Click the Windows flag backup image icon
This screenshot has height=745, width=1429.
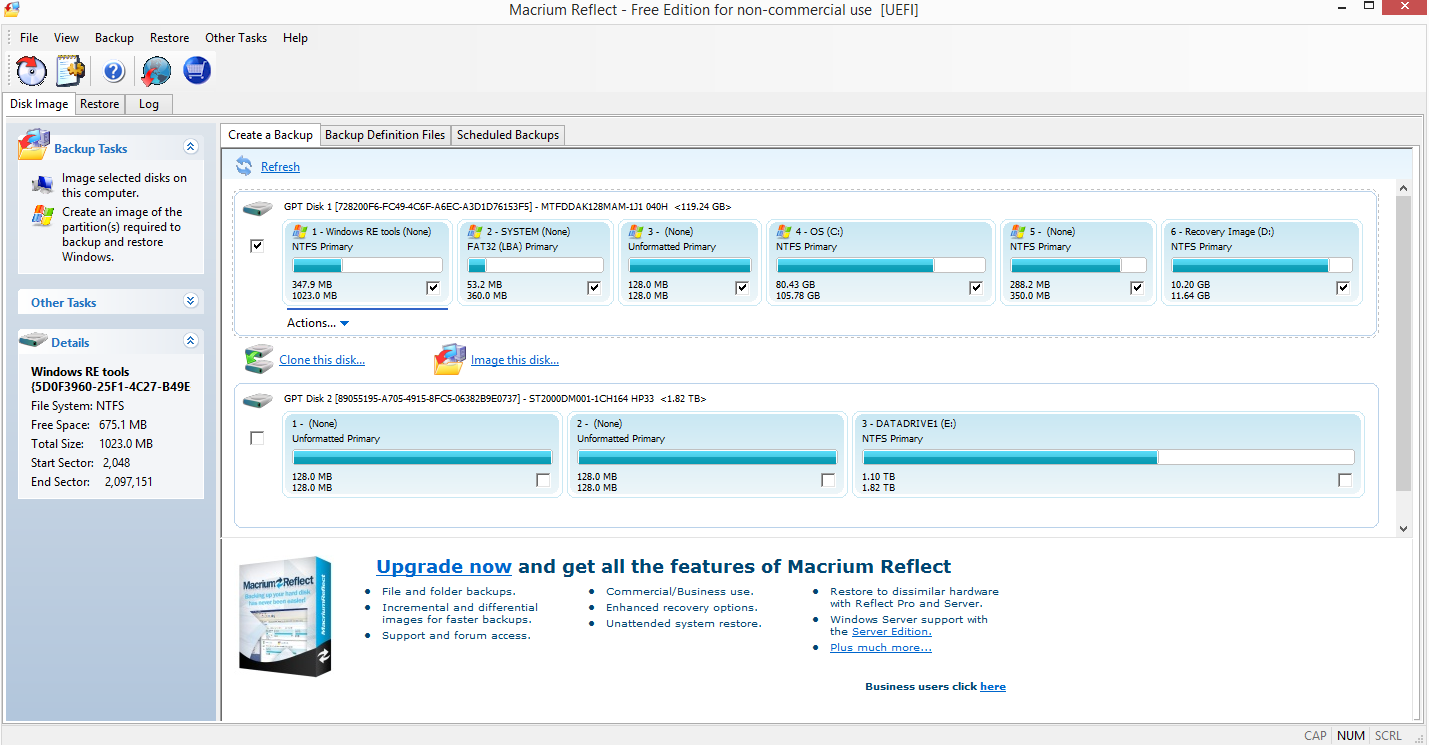[43, 216]
